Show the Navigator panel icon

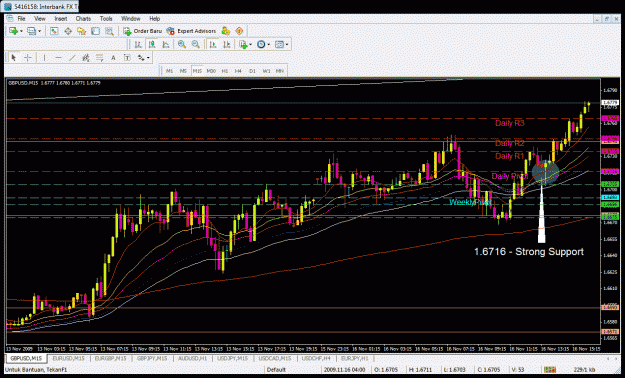[x=82, y=31]
